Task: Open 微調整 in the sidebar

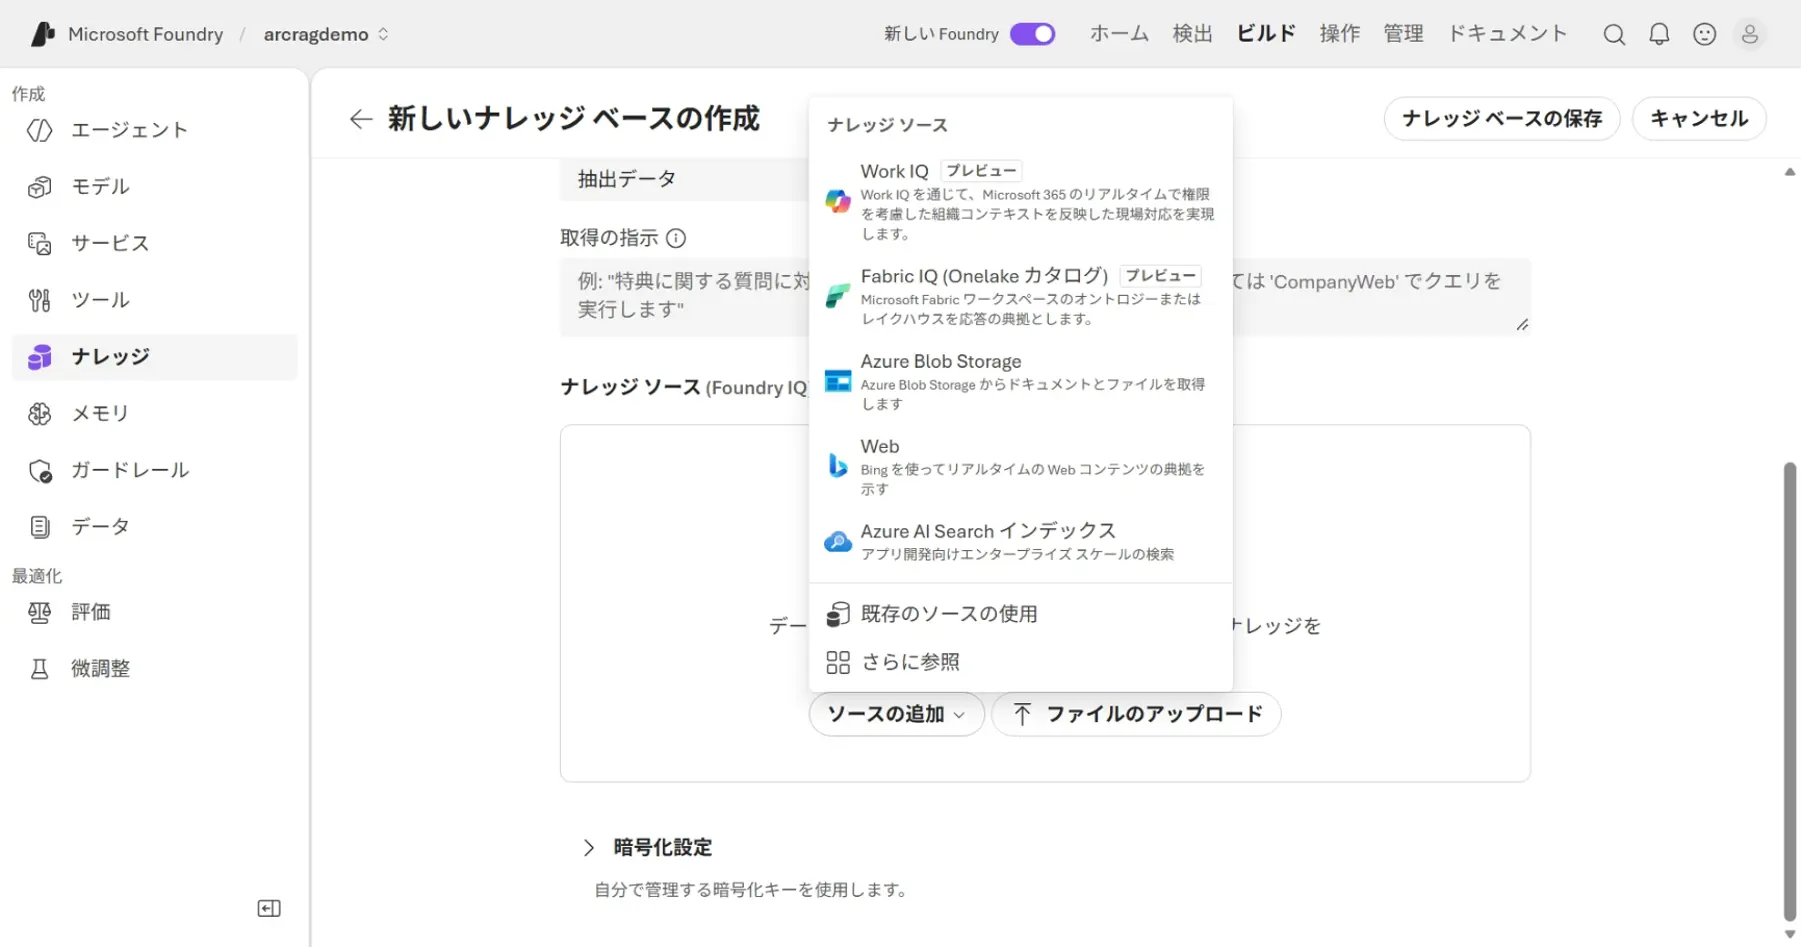Action: (155, 669)
